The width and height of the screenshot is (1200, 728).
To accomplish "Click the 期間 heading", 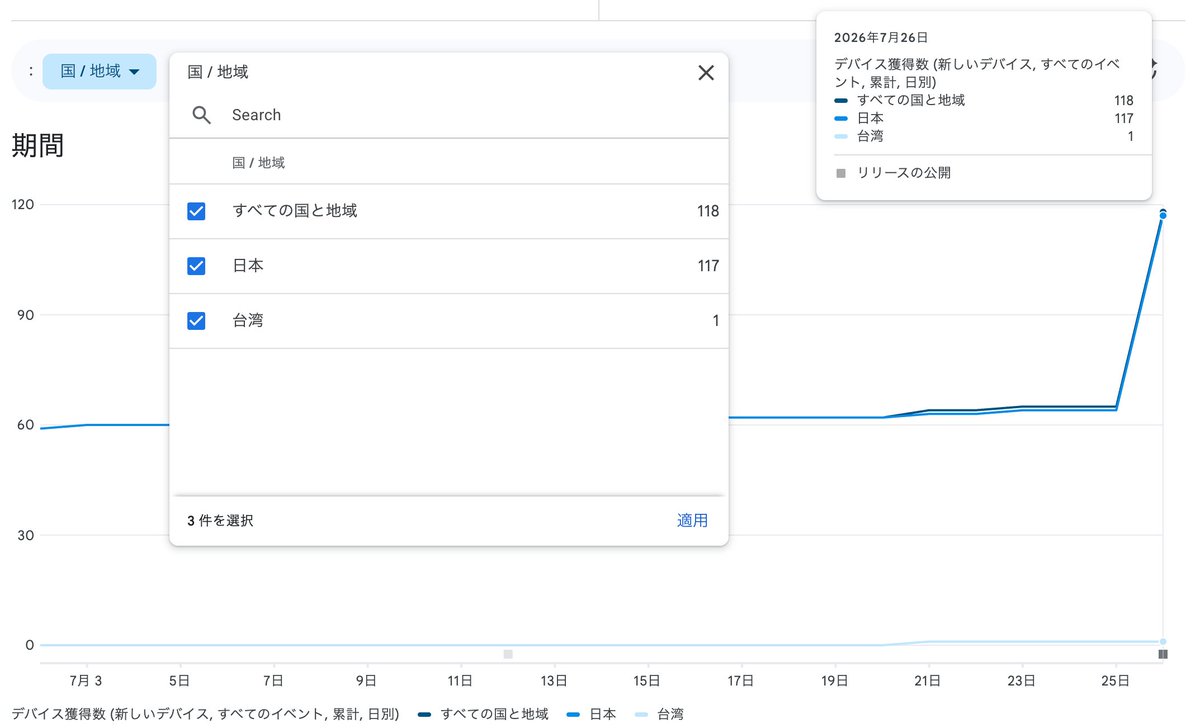I will tap(38, 145).
